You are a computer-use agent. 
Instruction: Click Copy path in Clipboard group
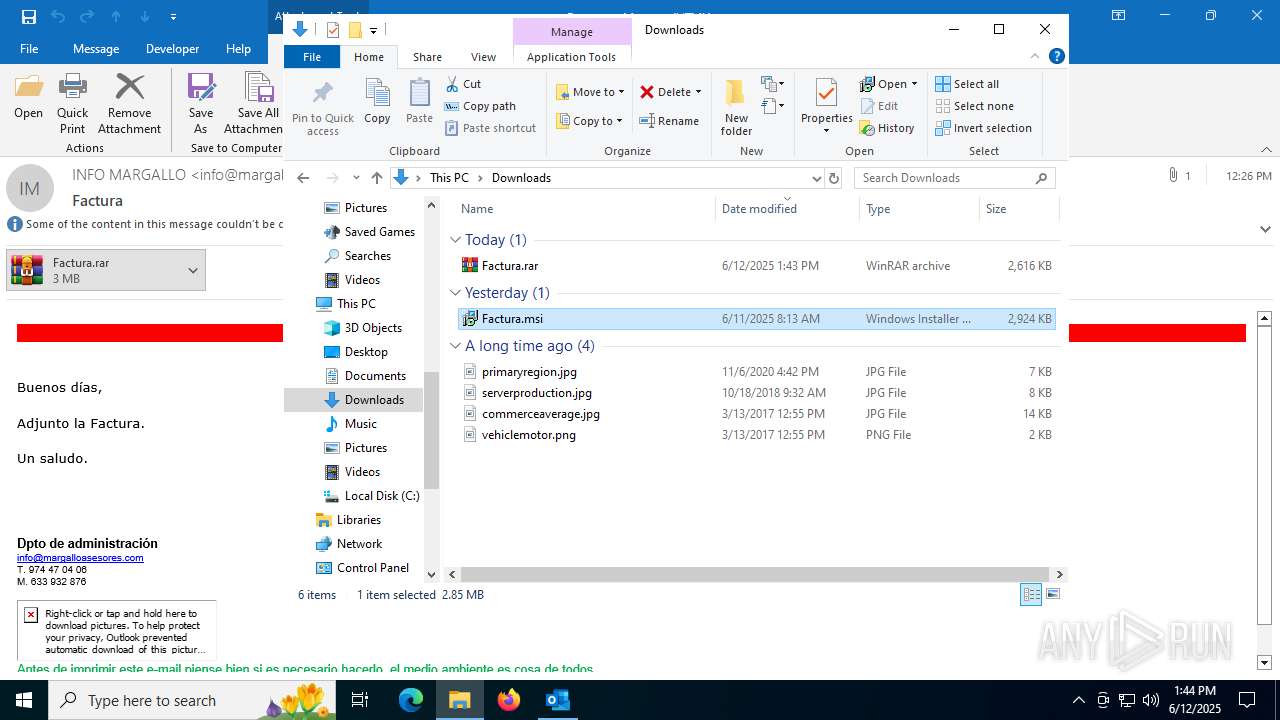click(480, 106)
